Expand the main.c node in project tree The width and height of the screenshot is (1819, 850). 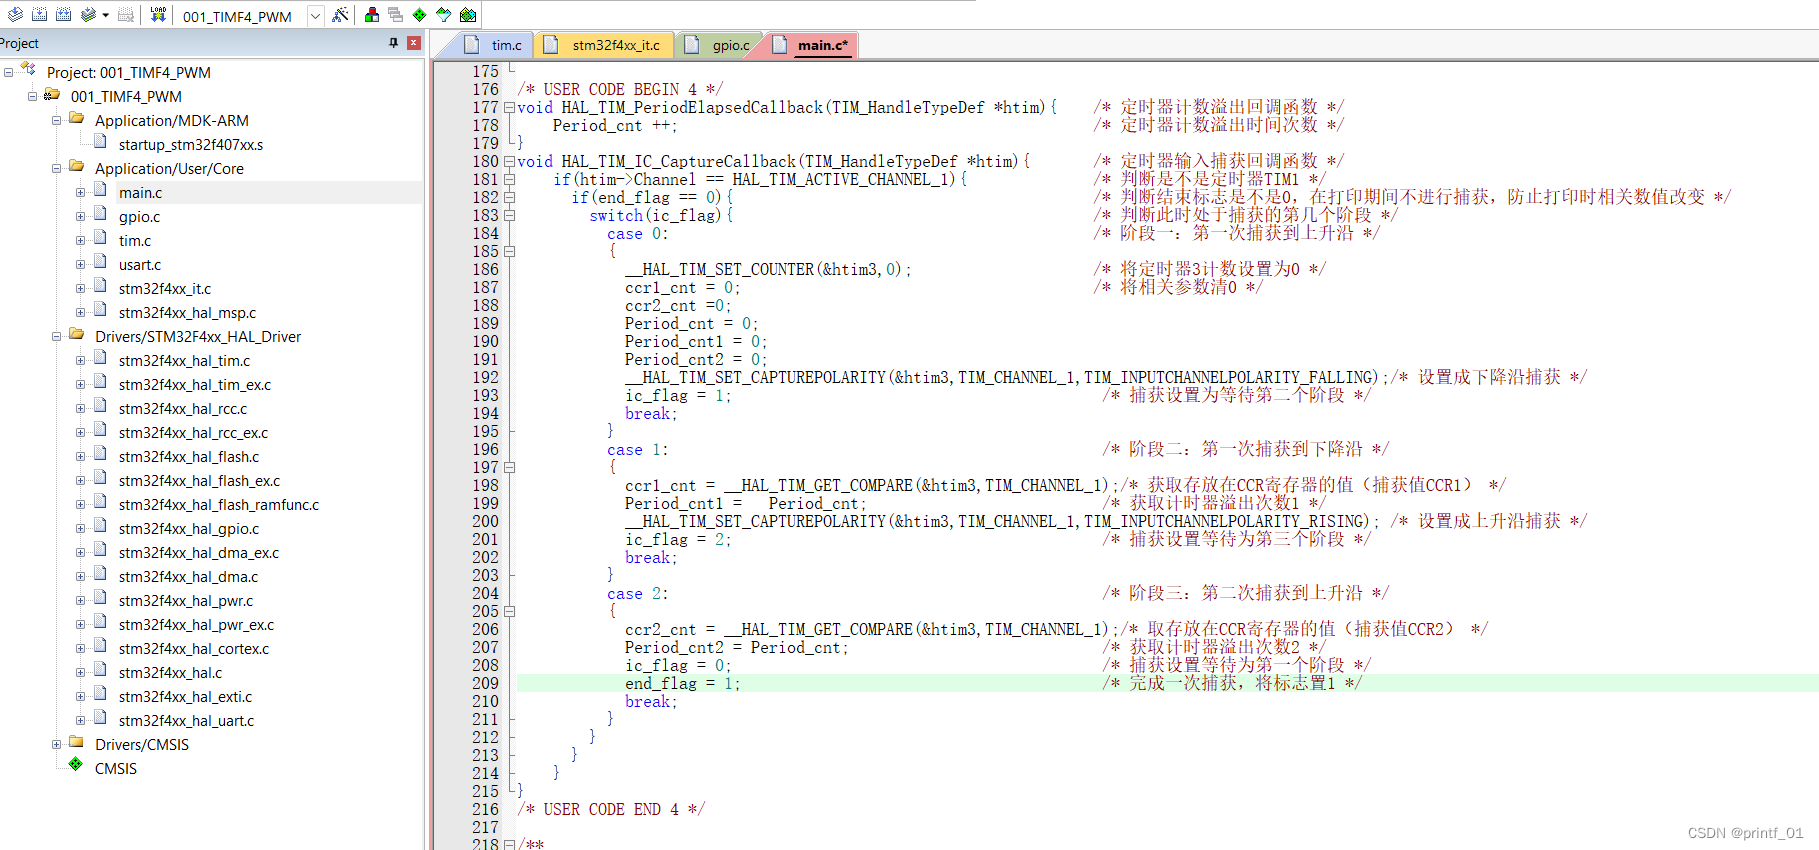click(x=81, y=192)
